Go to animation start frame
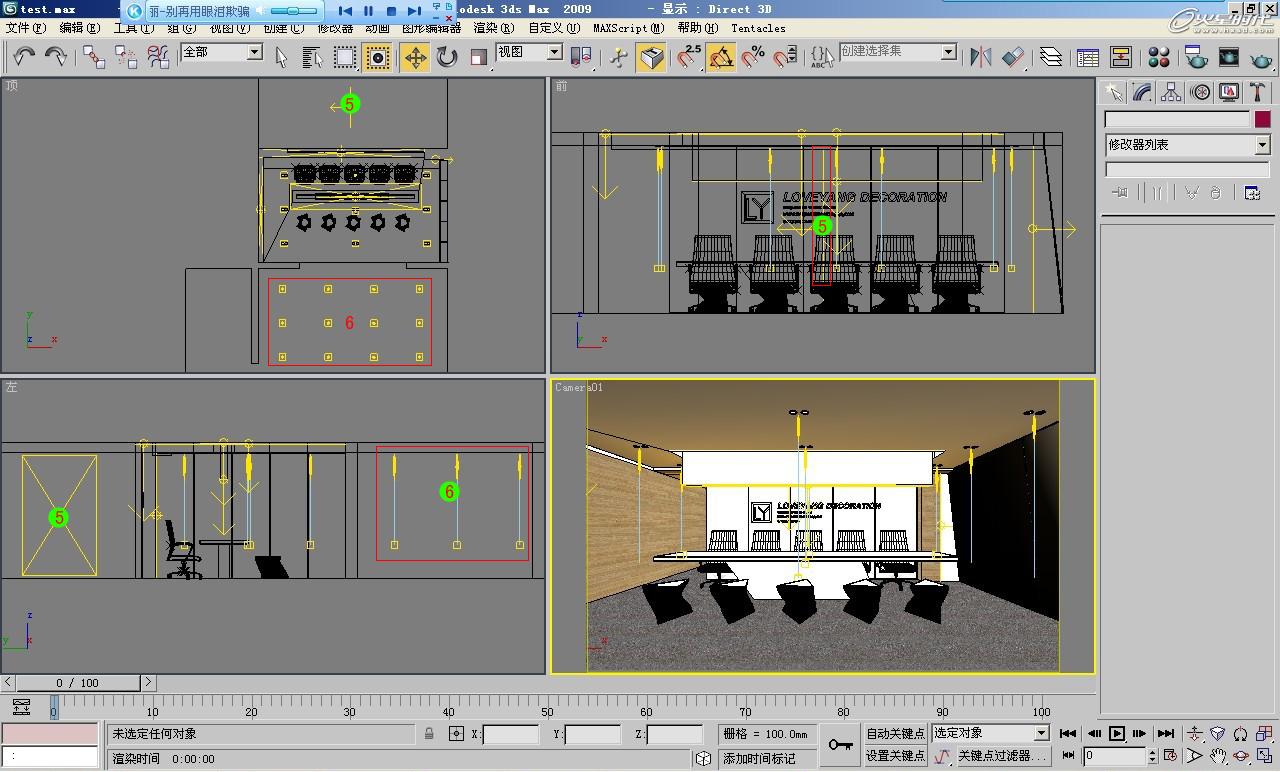 tap(1068, 733)
